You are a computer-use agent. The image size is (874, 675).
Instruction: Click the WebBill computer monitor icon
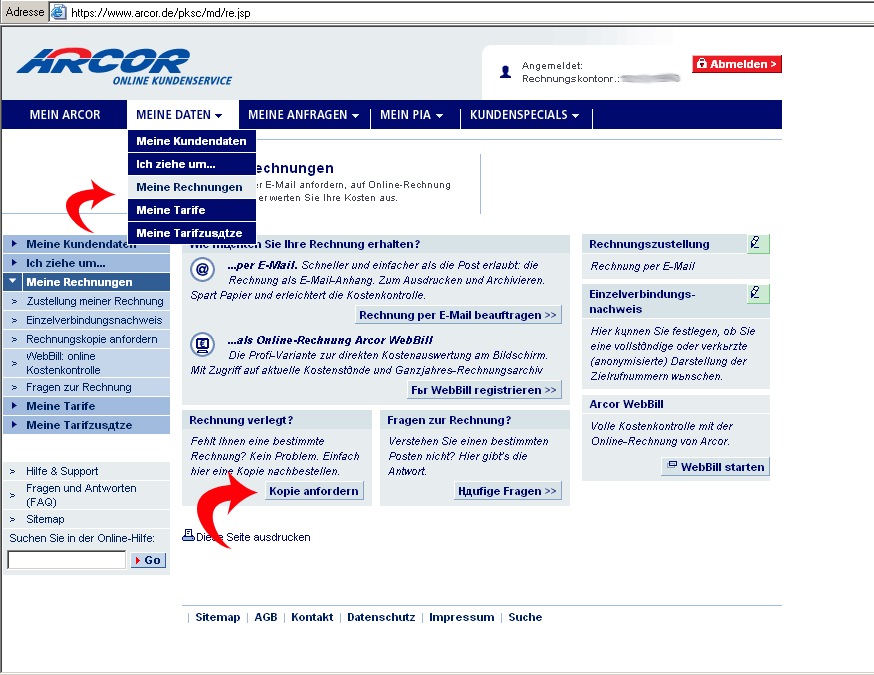pos(202,345)
